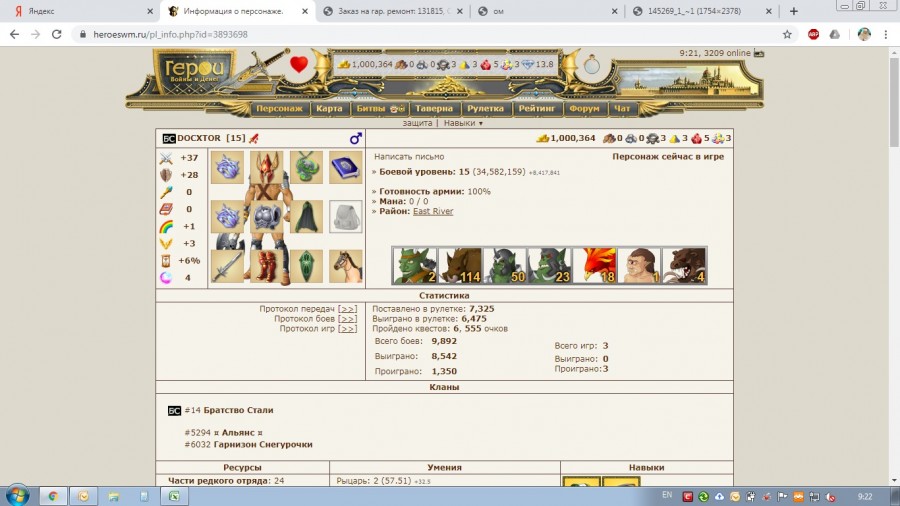This screenshot has width=900, height=506.
Task: Open the red heart health icon
Action: [x=298, y=64]
